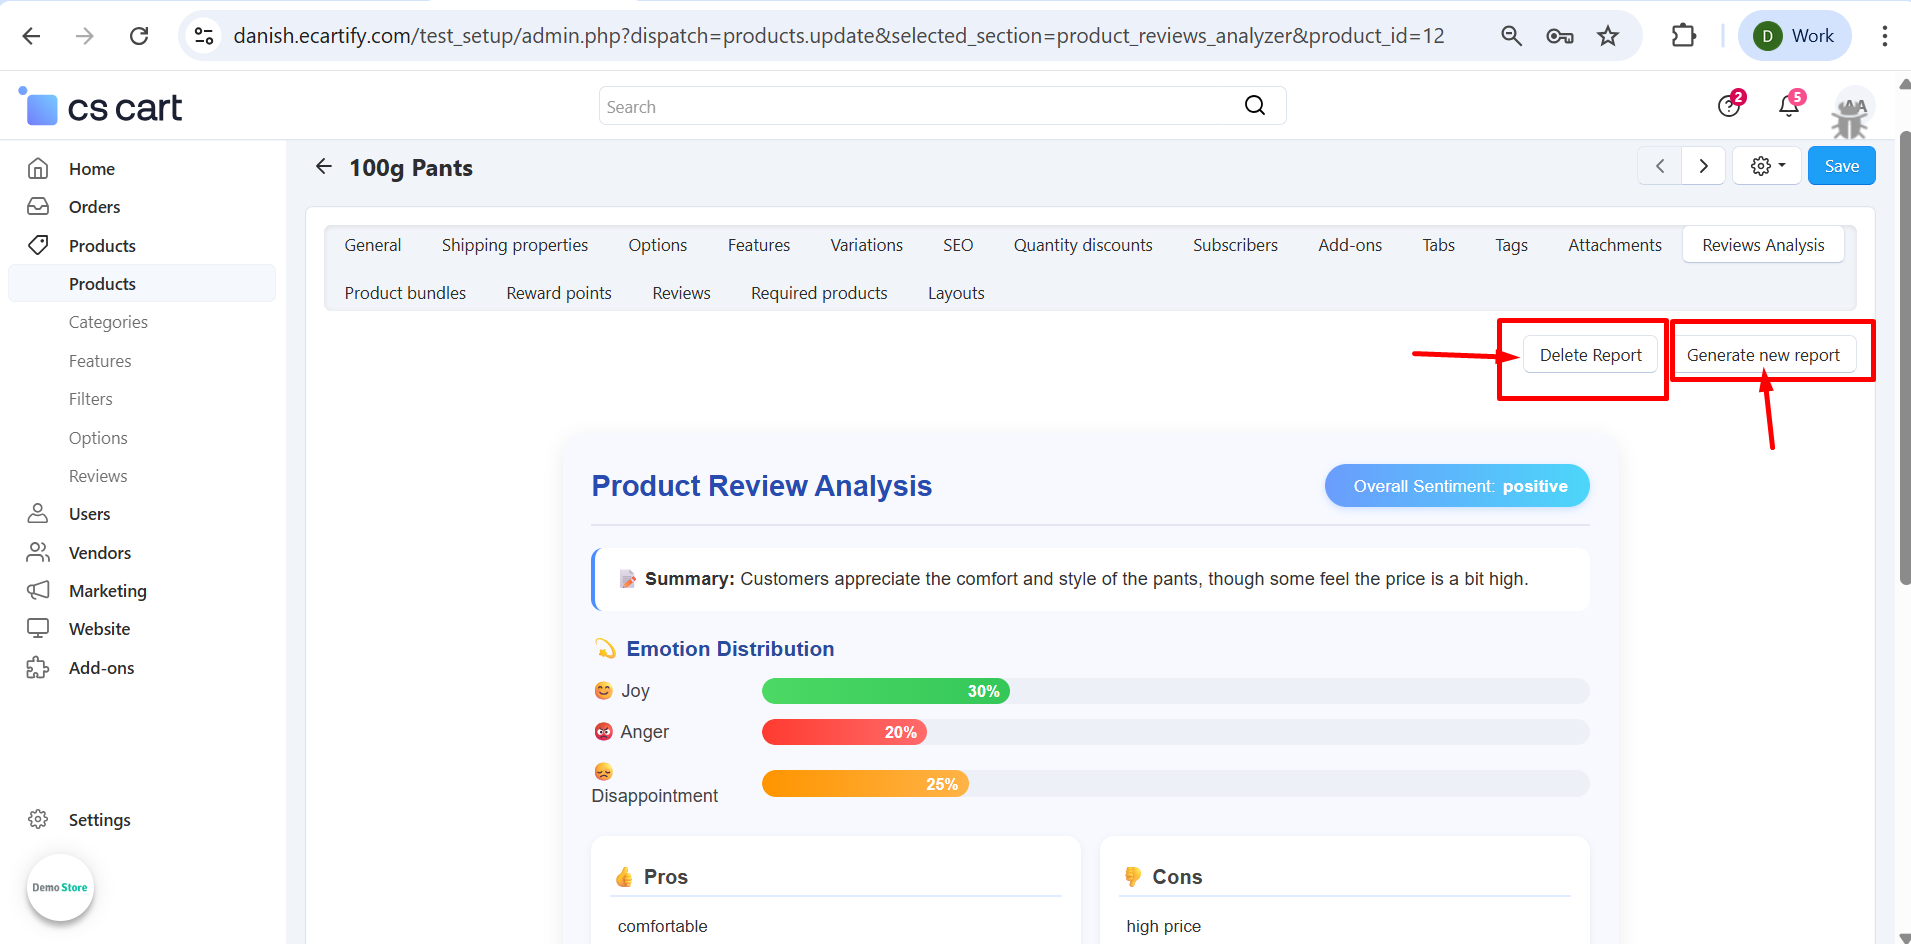
Task: Bookmark this page with the star icon
Action: [x=1608, y=36]
